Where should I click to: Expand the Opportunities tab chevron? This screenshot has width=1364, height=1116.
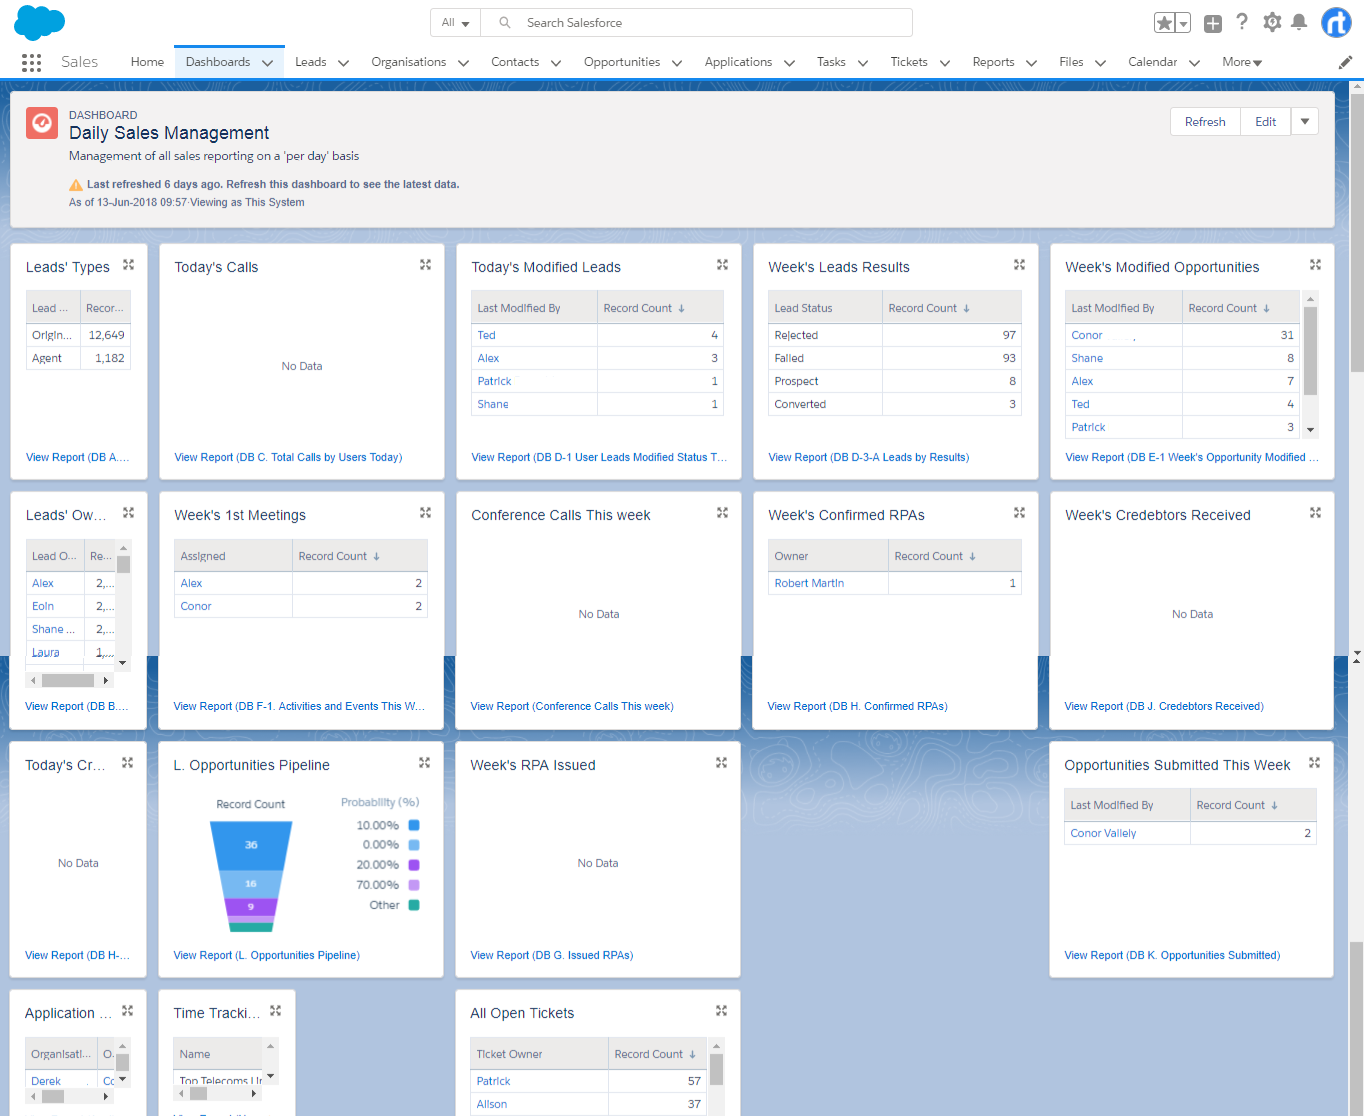coord(677,63)
